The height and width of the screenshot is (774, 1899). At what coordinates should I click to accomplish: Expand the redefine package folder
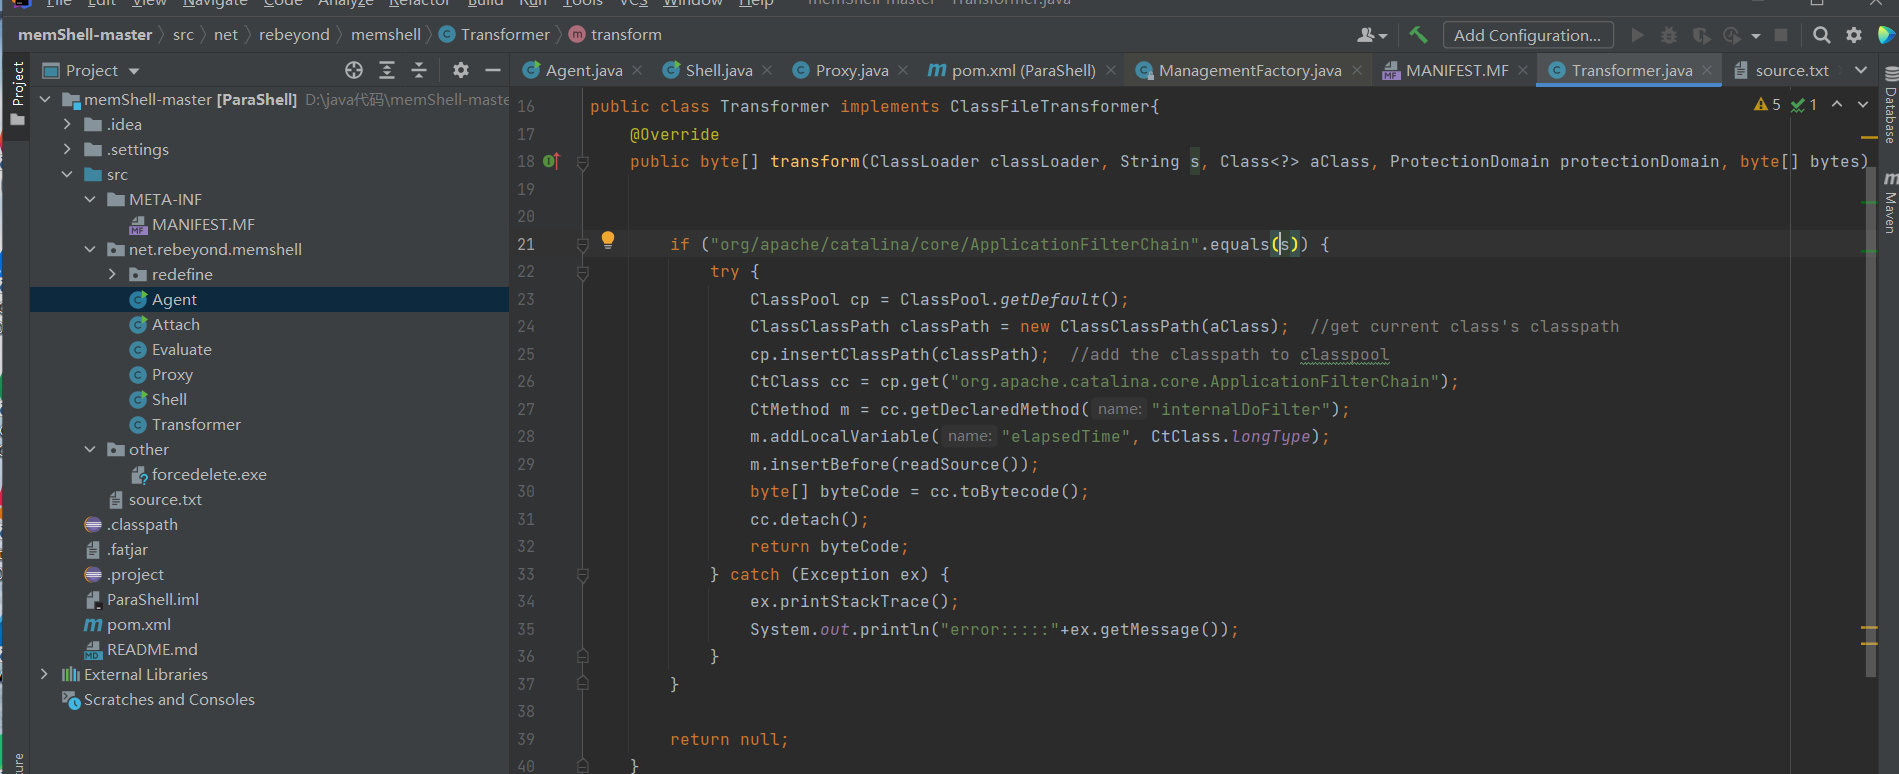tap(112, 274)
